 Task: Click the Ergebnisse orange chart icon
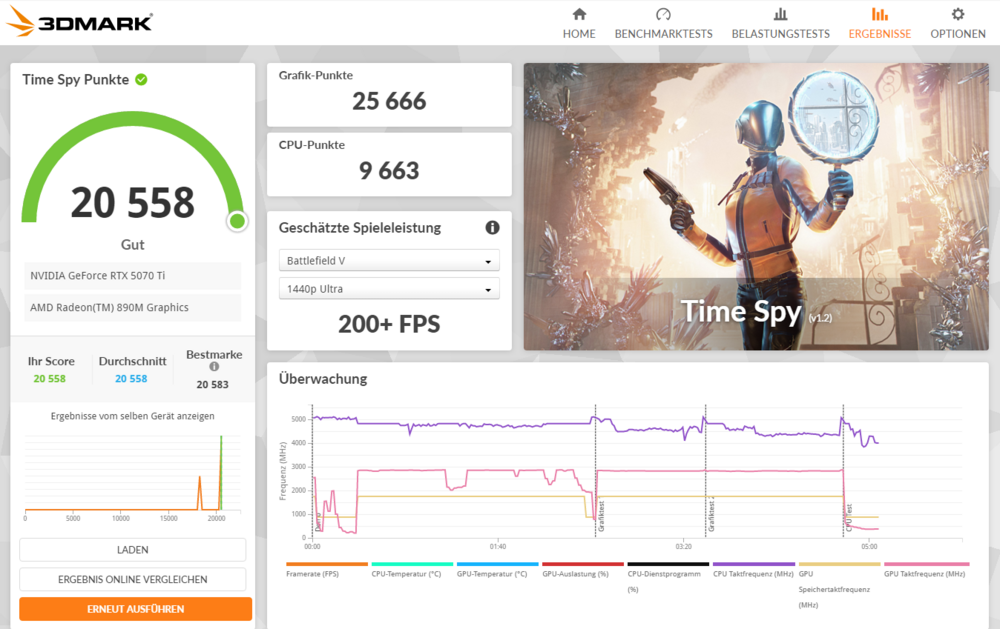[x=879, y=15]
